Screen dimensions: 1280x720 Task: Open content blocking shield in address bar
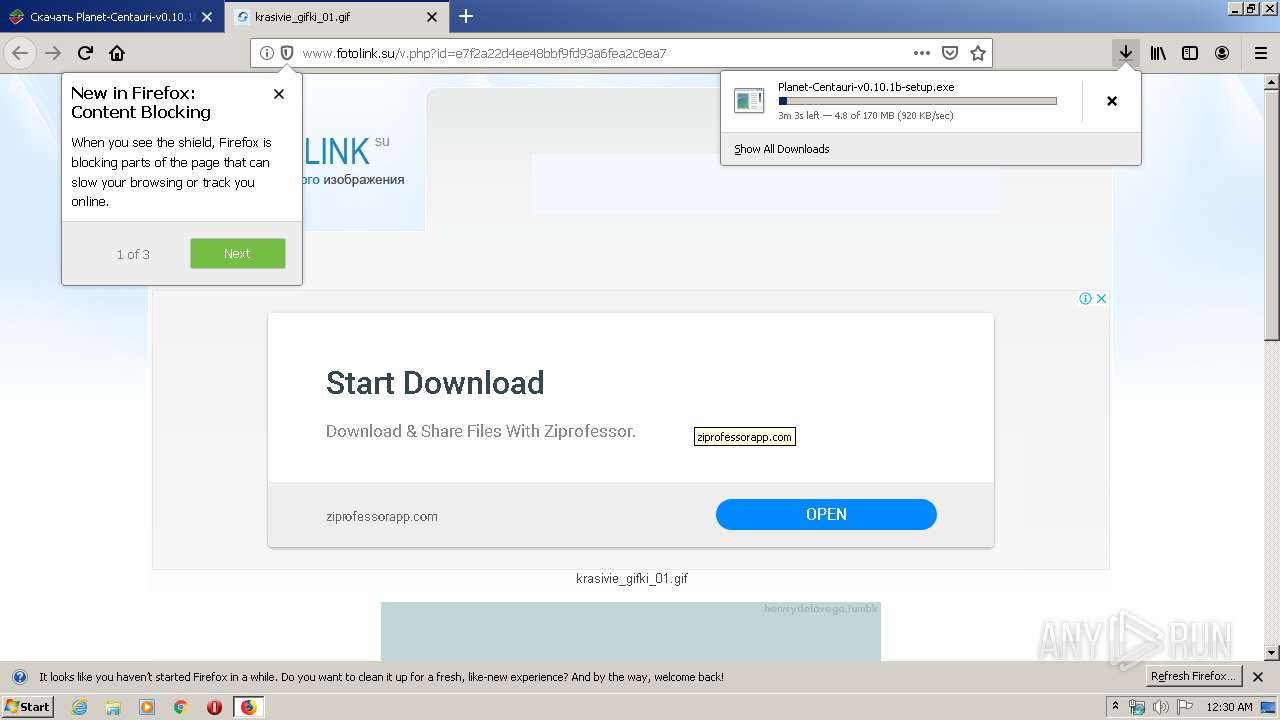286,53
